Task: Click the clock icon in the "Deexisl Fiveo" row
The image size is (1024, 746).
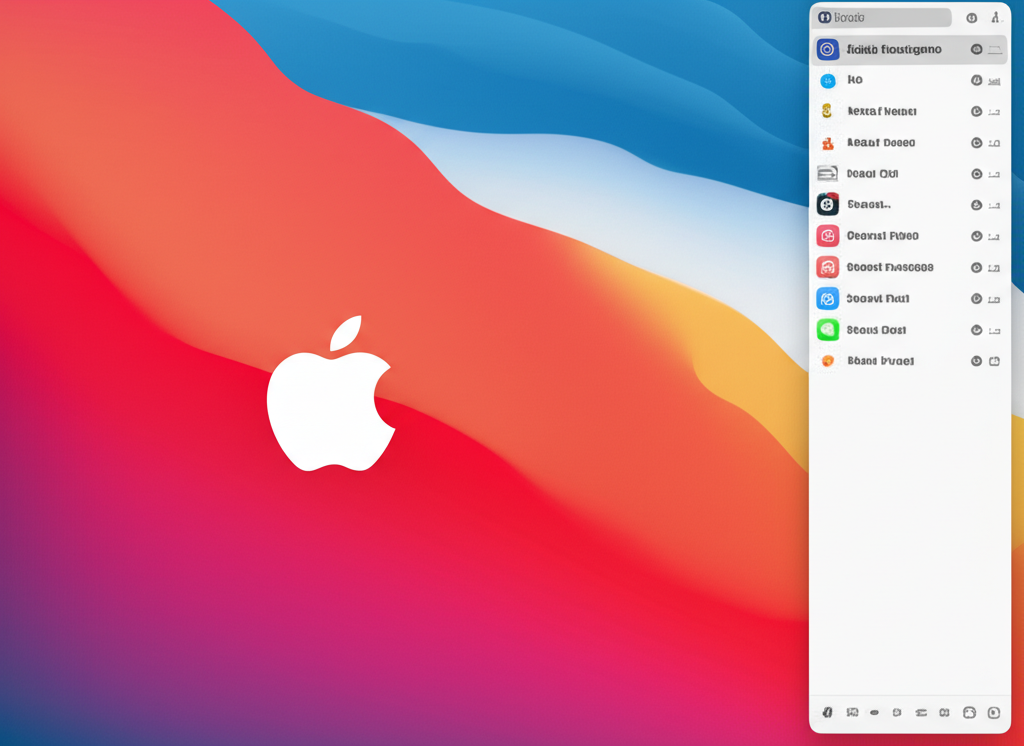Action: (x=976, y=236)
